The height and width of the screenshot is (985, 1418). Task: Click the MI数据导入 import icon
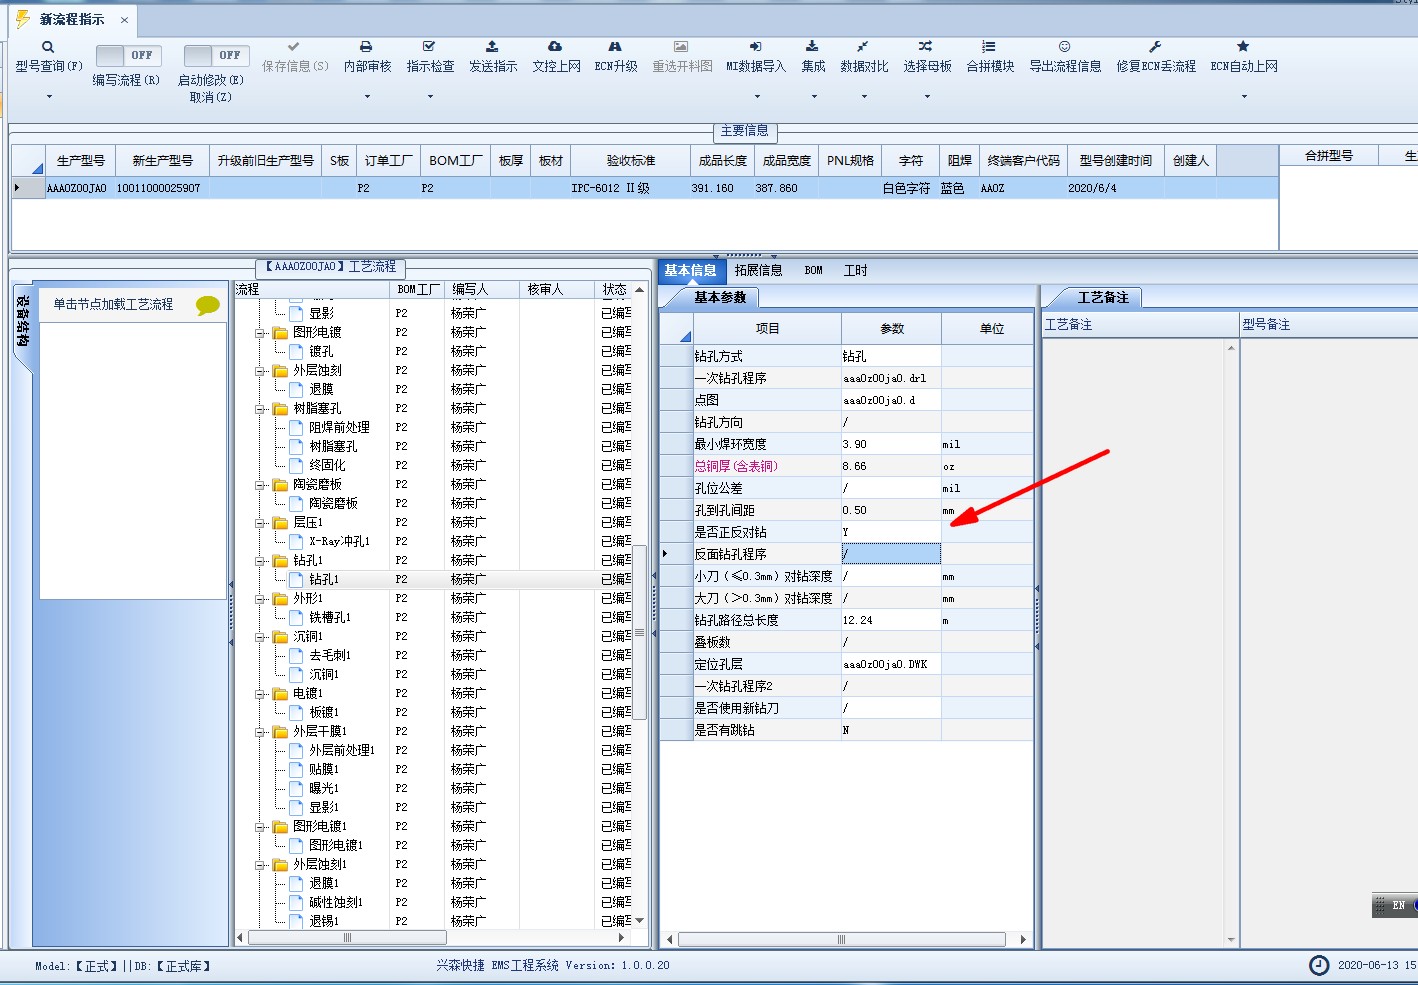coord(755,47)
